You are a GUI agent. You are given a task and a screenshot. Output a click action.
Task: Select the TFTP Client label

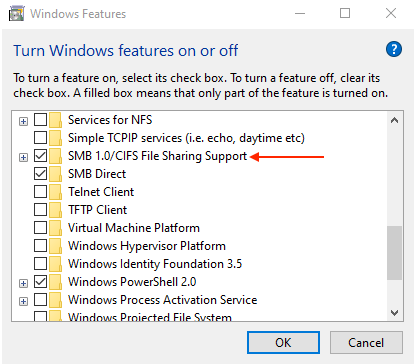point(98,210)
